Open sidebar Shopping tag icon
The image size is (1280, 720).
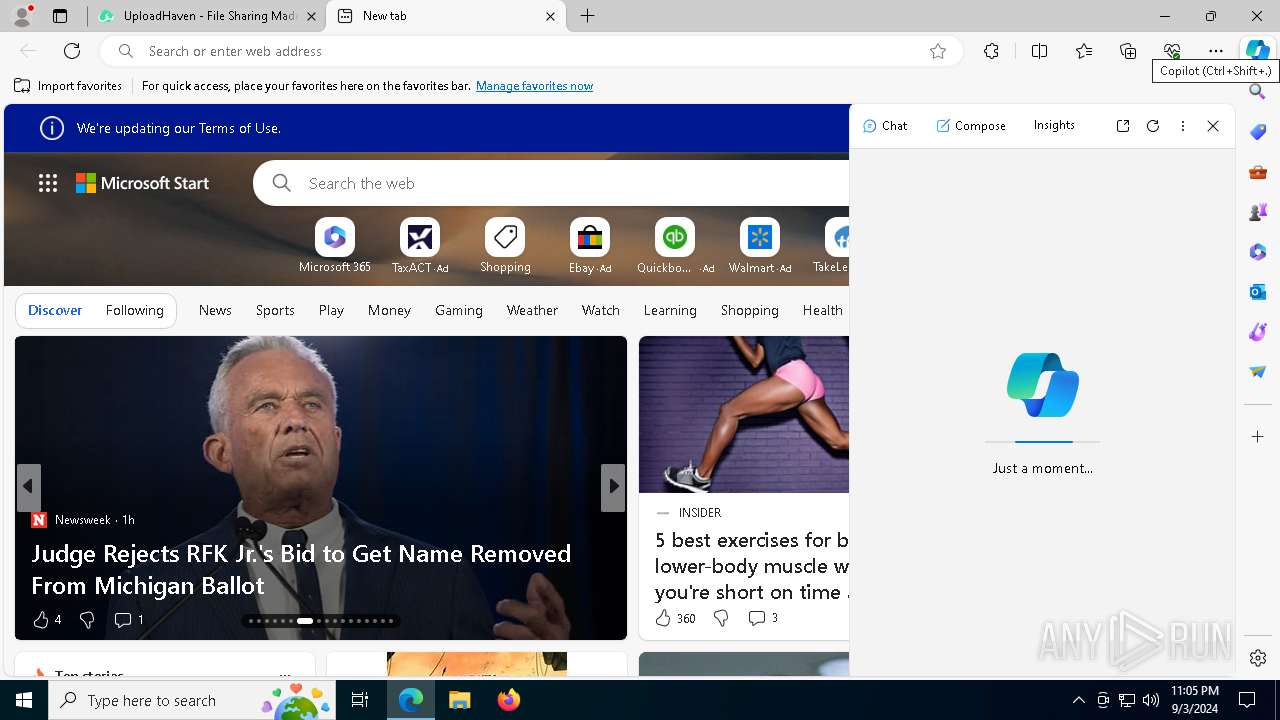tap(1258, 132)
